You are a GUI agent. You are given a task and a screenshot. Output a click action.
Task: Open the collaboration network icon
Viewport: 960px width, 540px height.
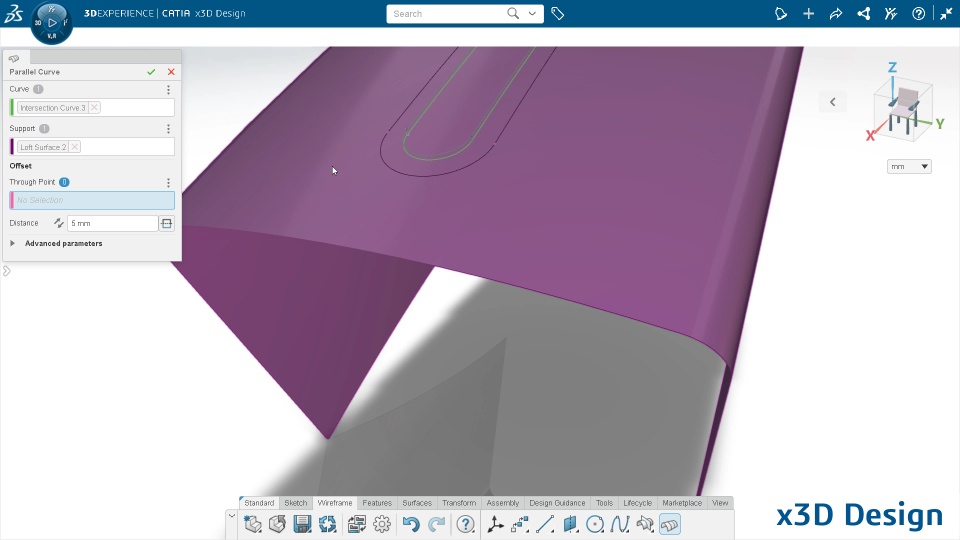(863, 13)
